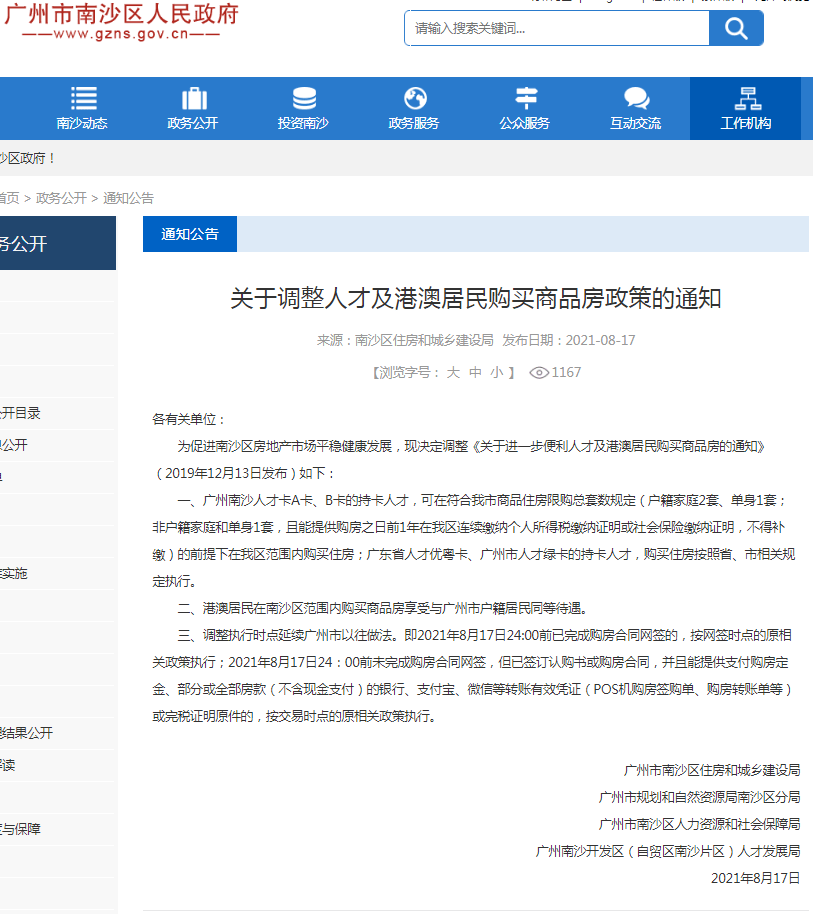Click the eye icon beside view count 1167
The image size is (813, 914).
(x=539, y=372)
